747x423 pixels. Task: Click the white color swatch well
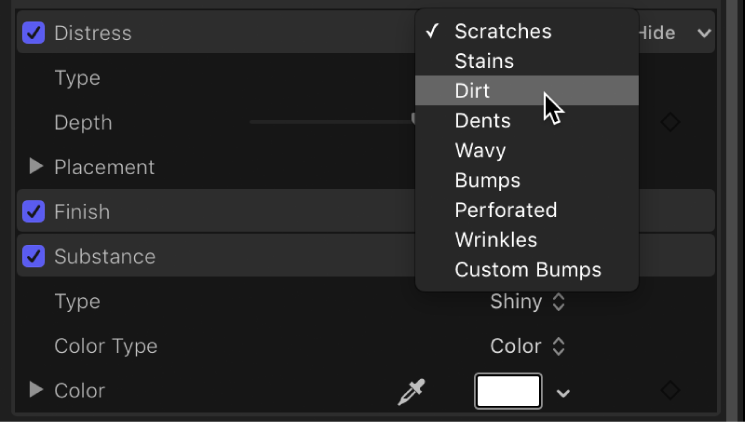509,392
